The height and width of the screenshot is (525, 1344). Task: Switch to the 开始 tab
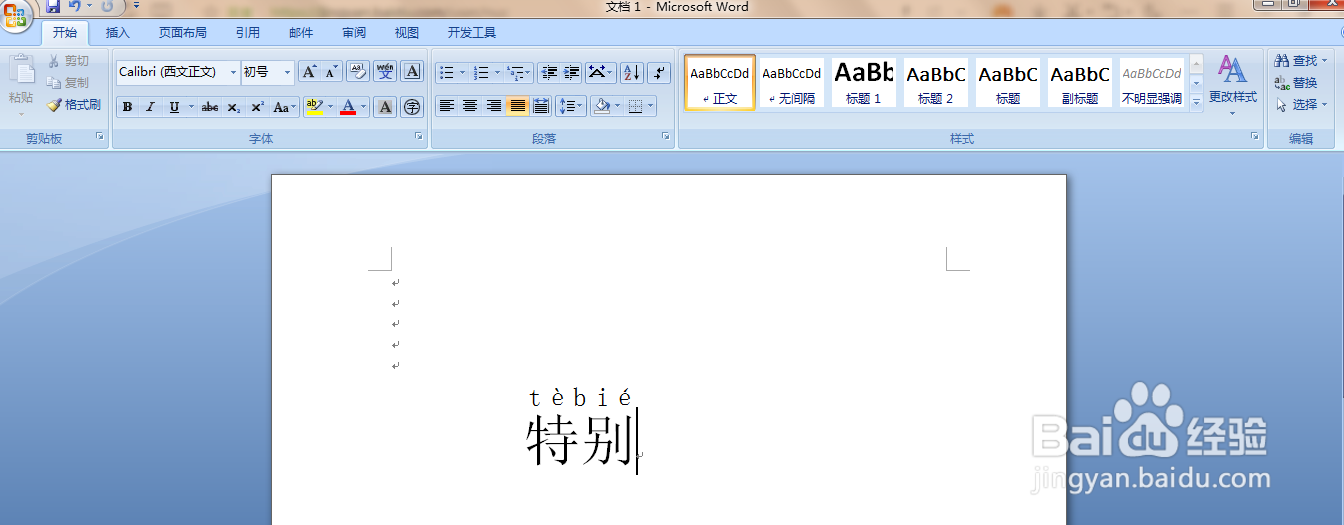click(x=65, y=33)
